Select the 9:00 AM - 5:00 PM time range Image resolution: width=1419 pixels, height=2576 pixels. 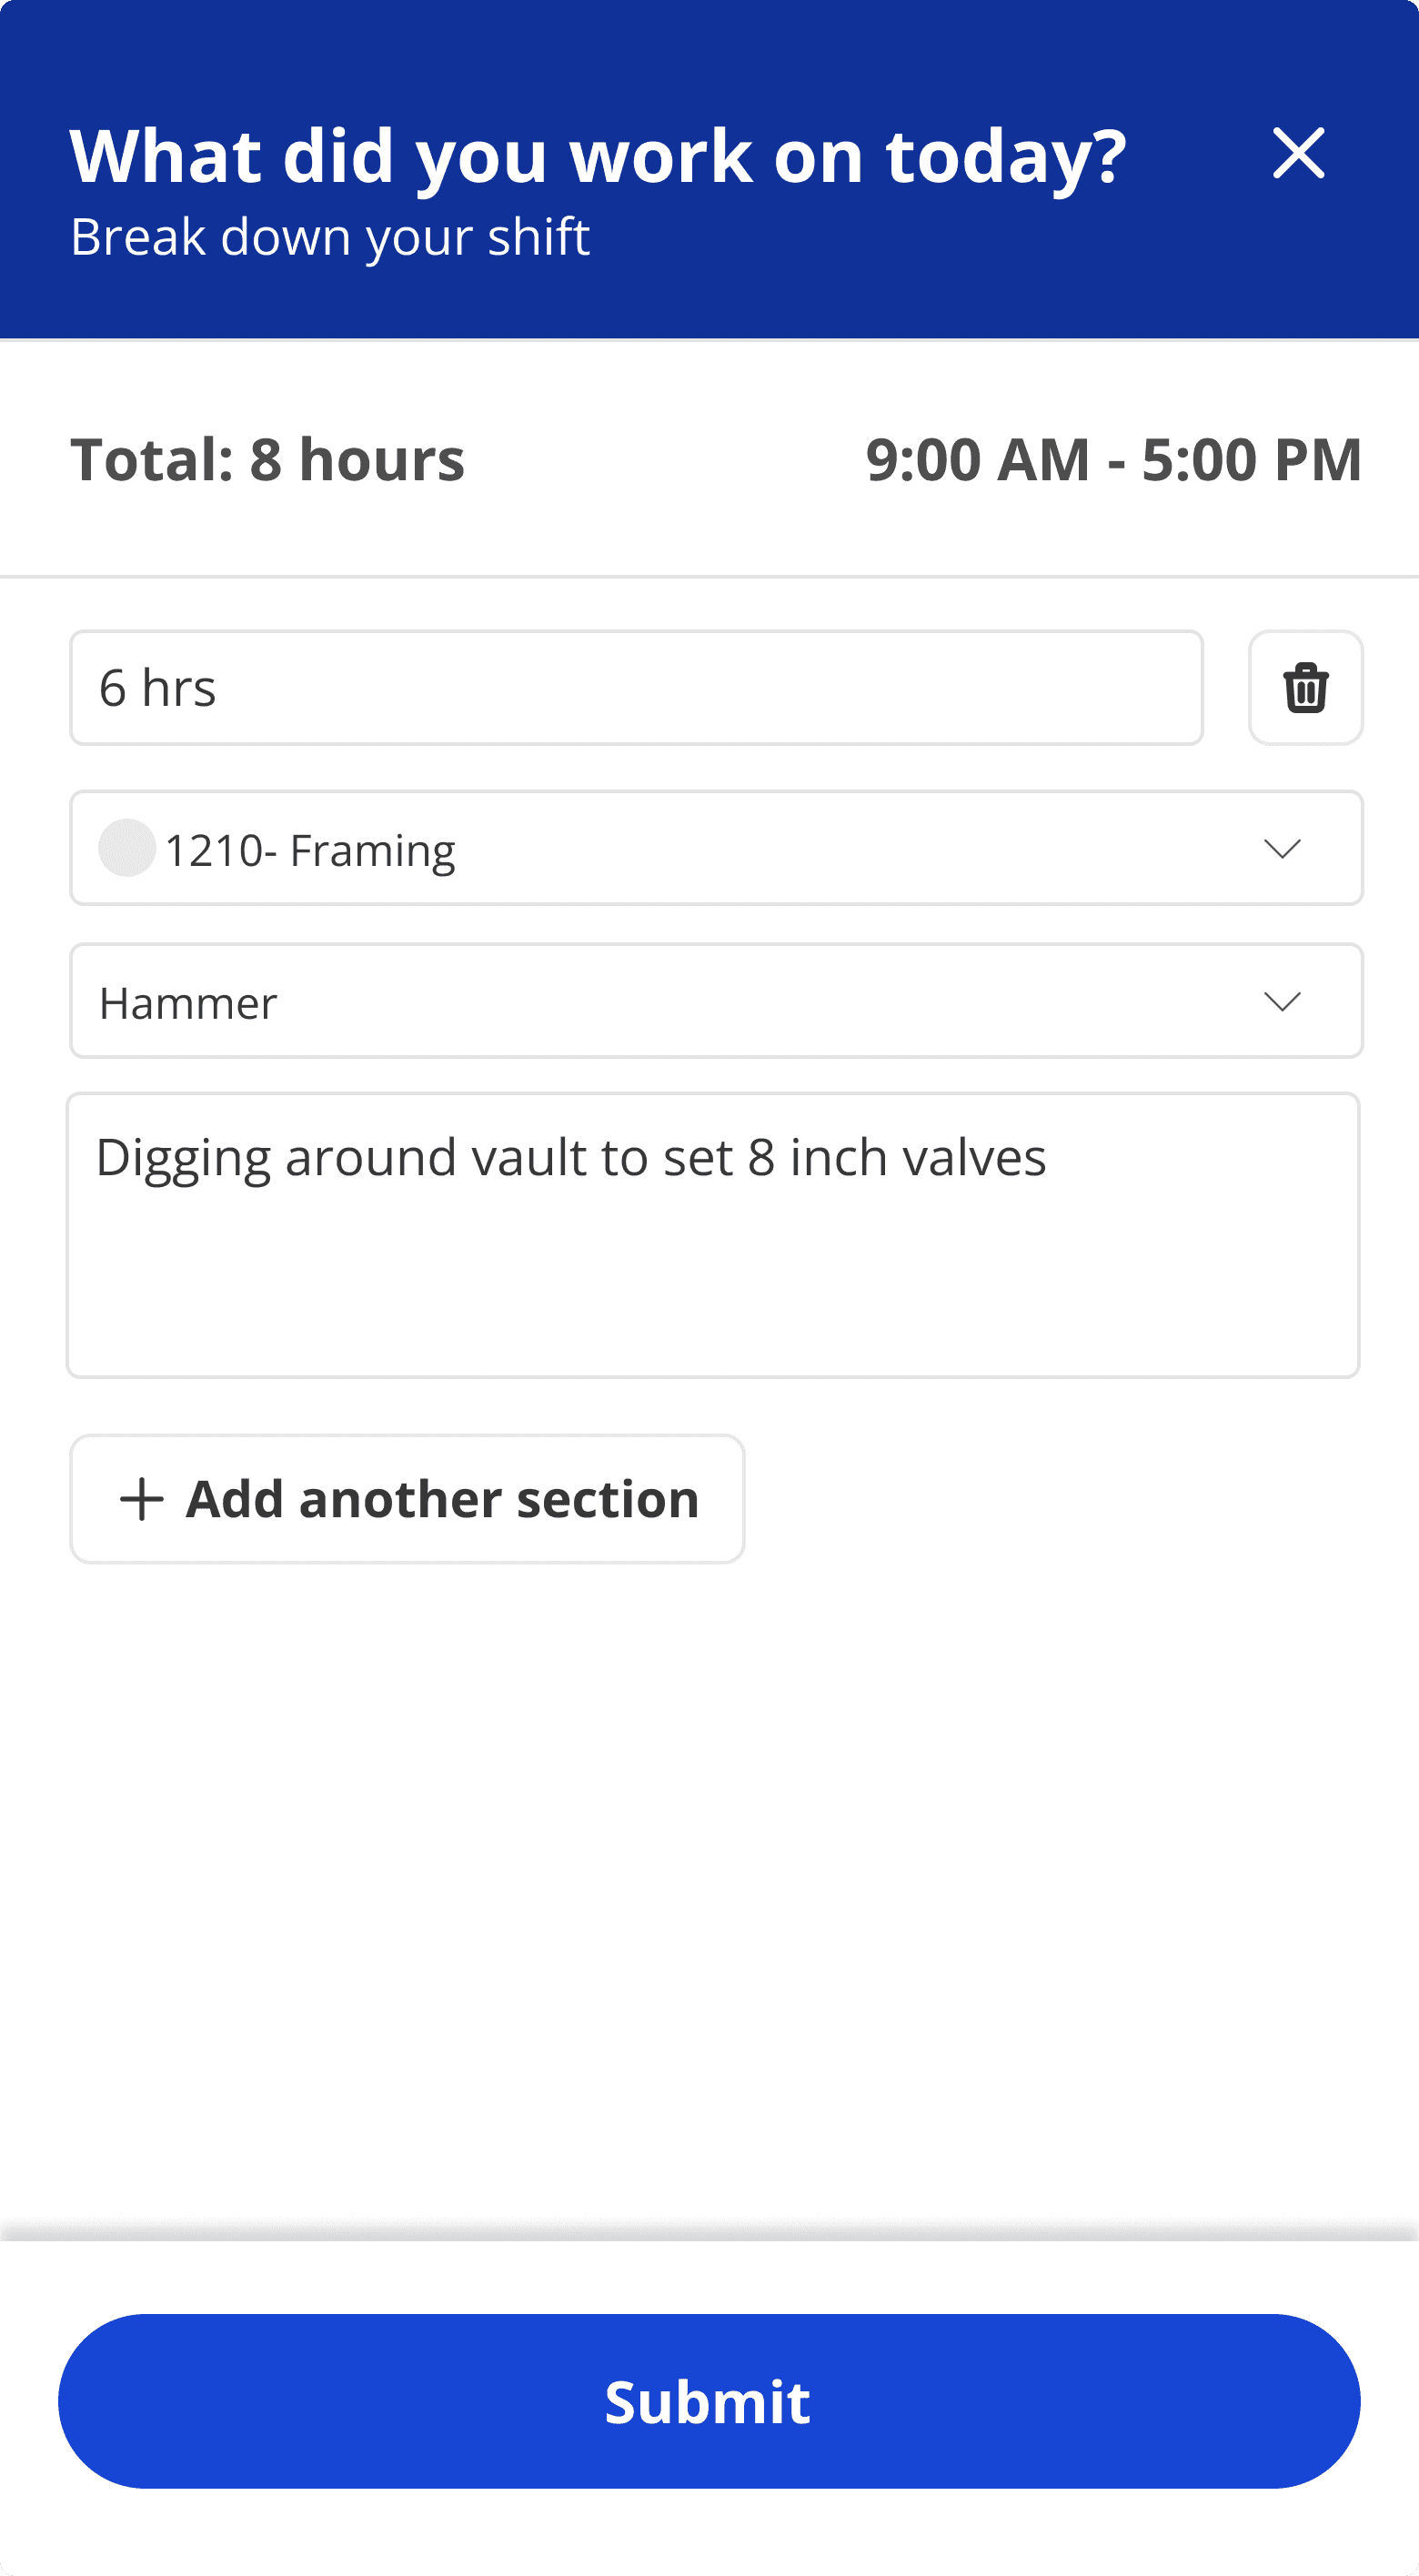point(1113,460)
